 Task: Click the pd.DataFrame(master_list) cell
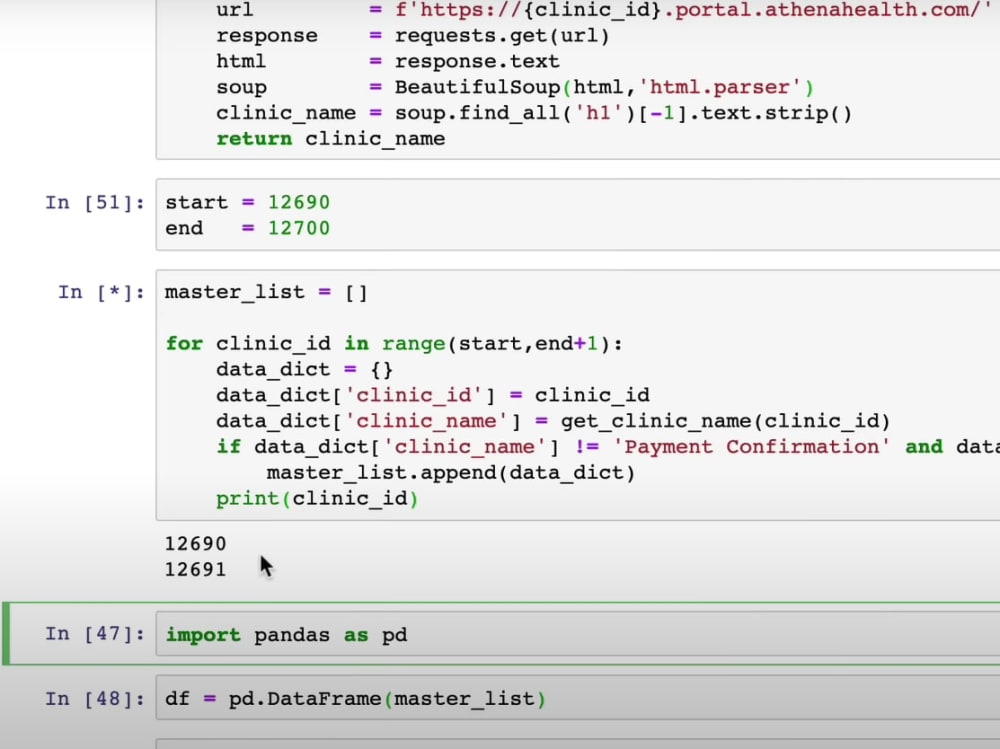(x=578, y=698)
